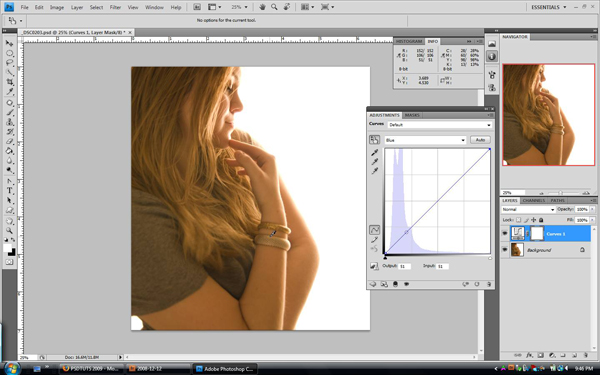Select the Clone Stamp tool
Screen dimensions: 600x375
point(10,122)
